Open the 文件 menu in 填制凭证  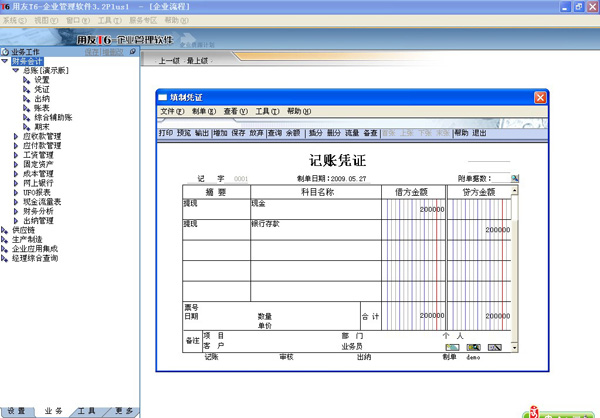coord(172,111)
